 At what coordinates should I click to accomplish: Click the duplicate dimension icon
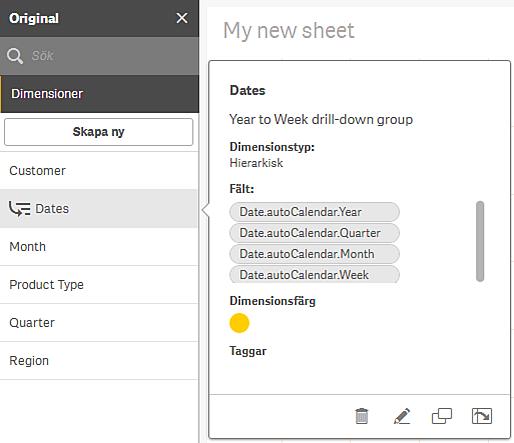(x=442, y=416)
